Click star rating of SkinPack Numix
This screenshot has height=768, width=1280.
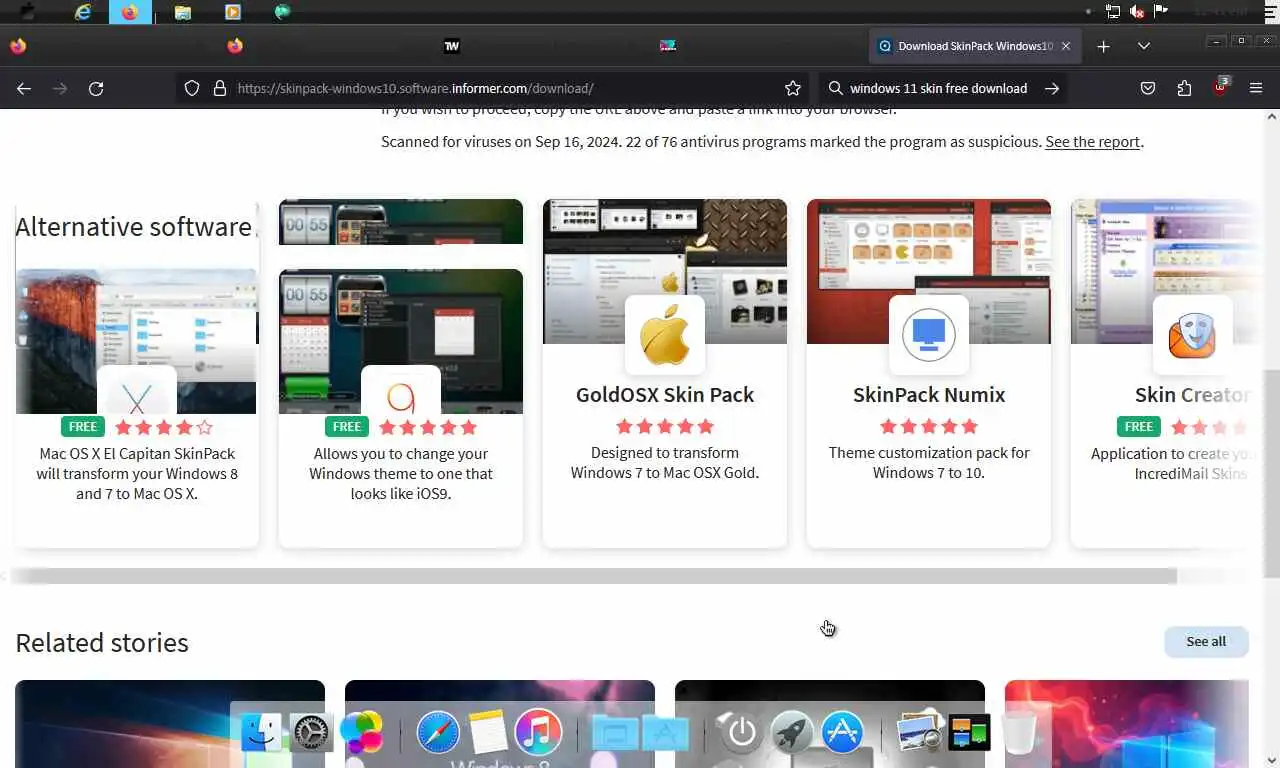click(929, 427)
